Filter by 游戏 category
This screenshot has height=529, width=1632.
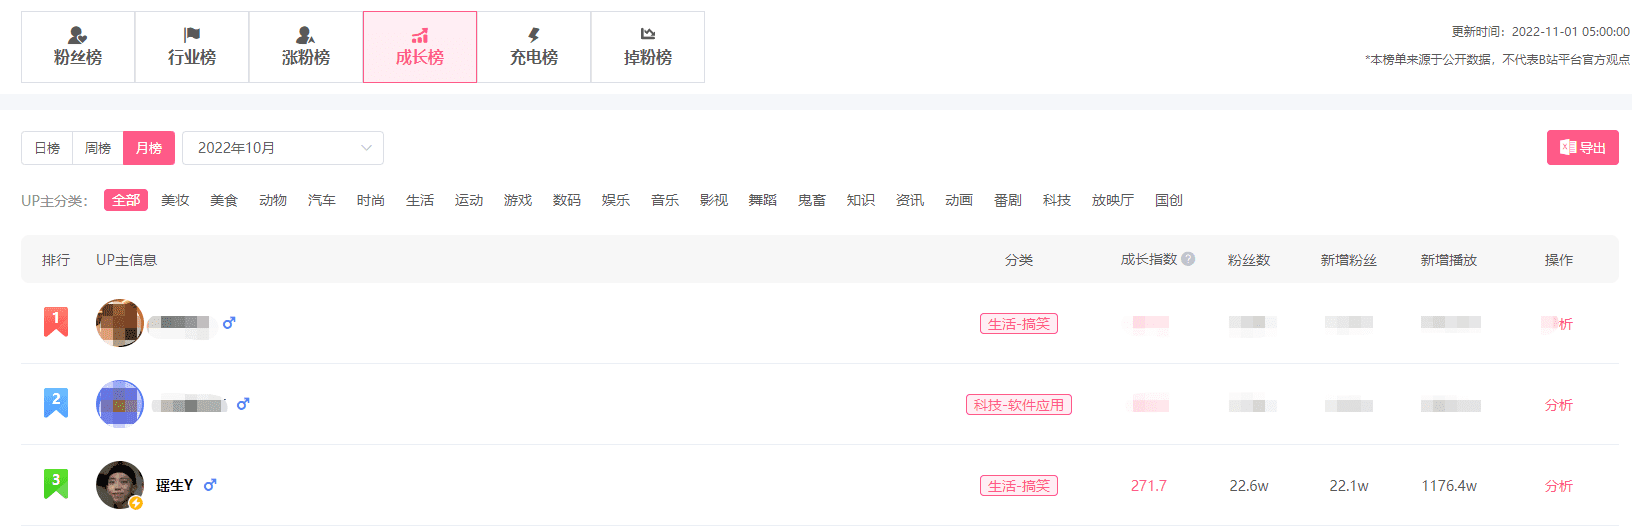click(x=518, y=200)
